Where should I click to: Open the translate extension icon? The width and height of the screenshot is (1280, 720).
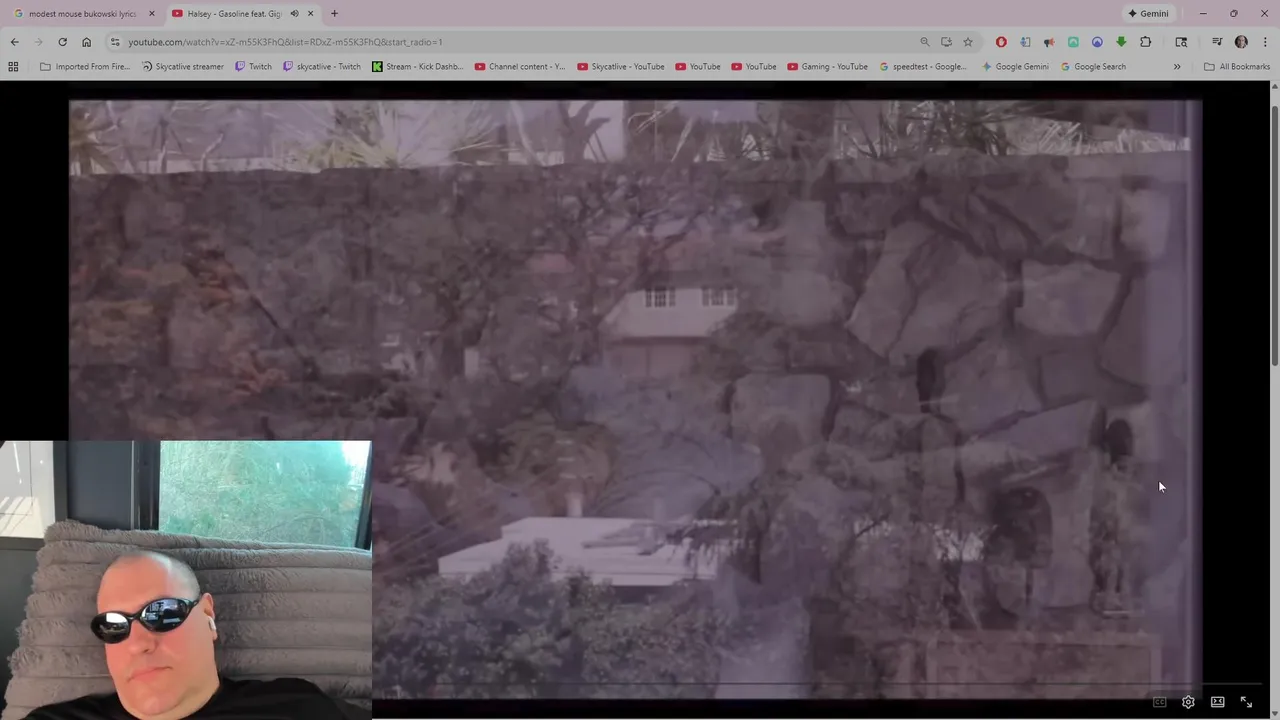point(1025,42)
